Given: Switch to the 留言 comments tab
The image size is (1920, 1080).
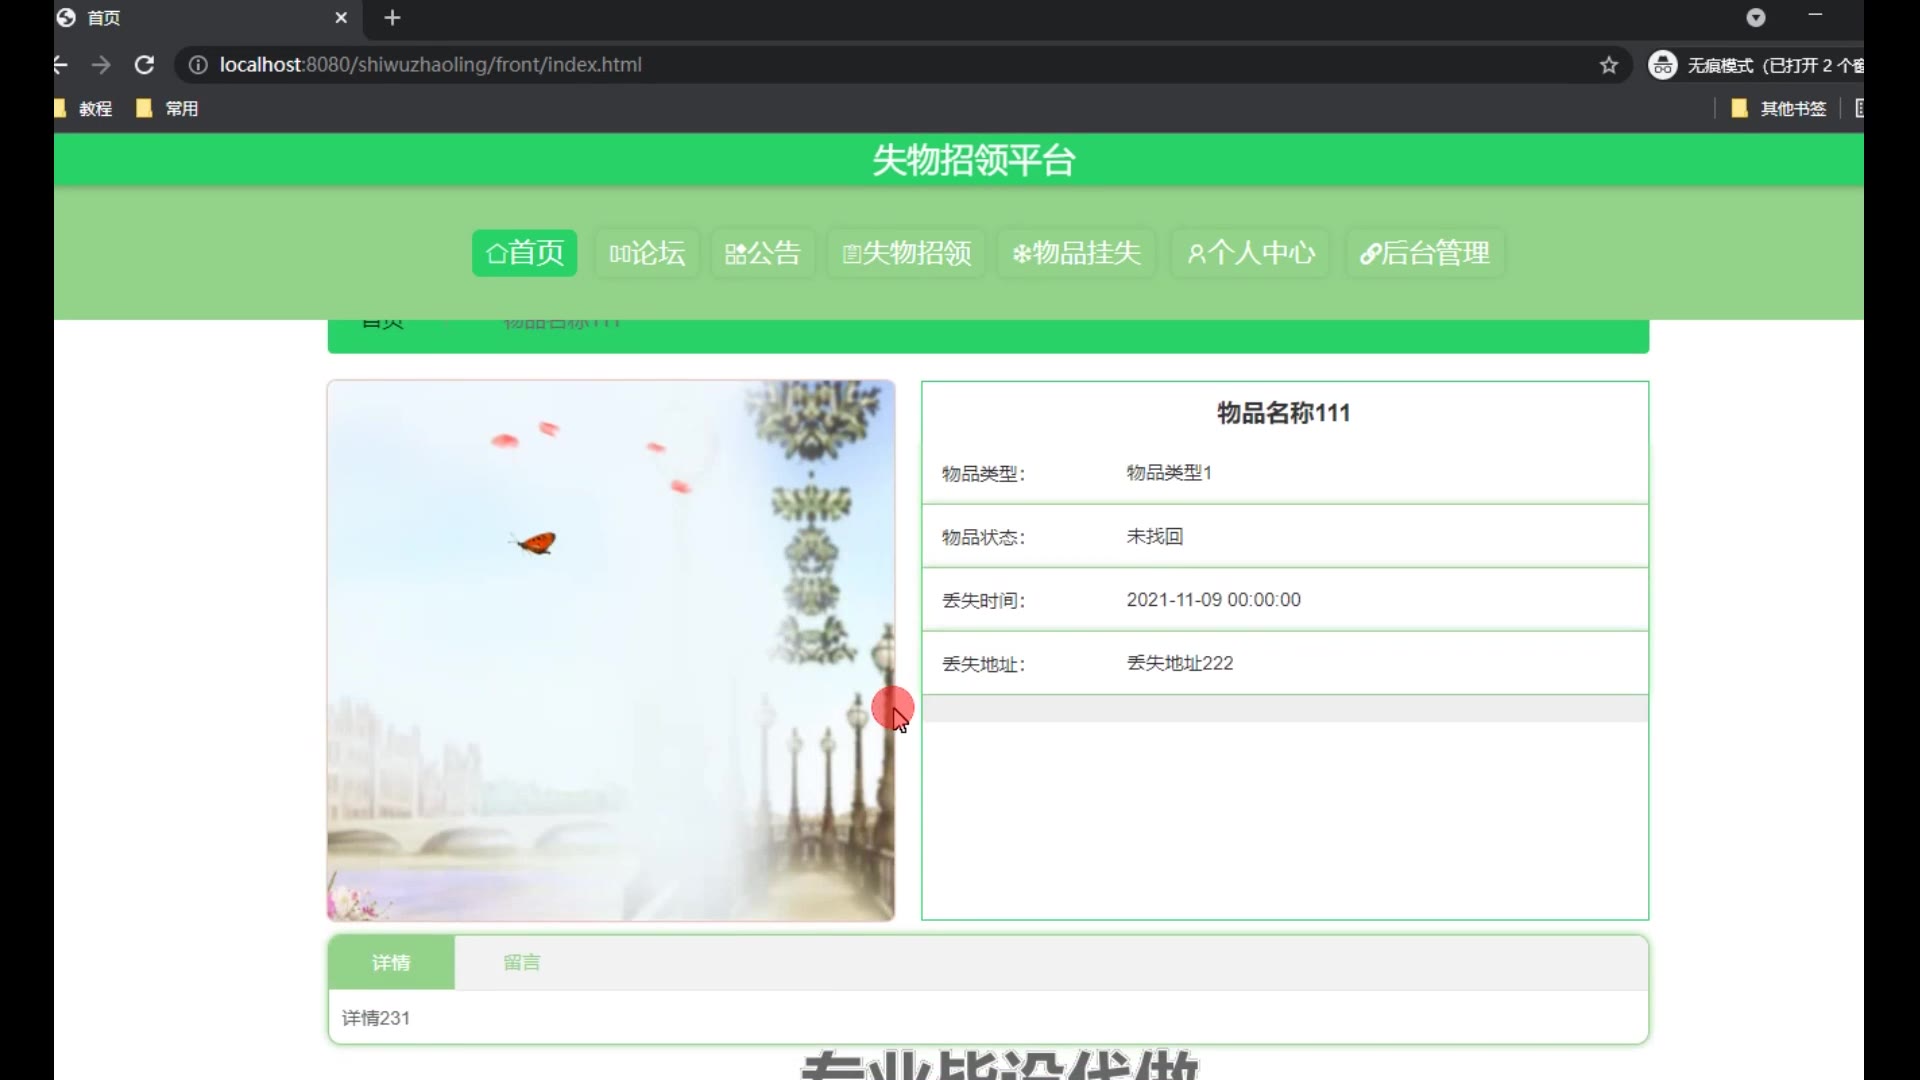Looking at the screenshot, I should (521, 962).
